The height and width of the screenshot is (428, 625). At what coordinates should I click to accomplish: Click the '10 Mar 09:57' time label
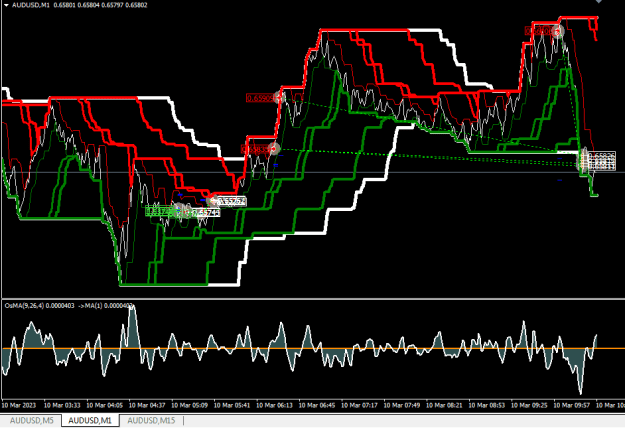pyautogui.click(x=572, y=405)
